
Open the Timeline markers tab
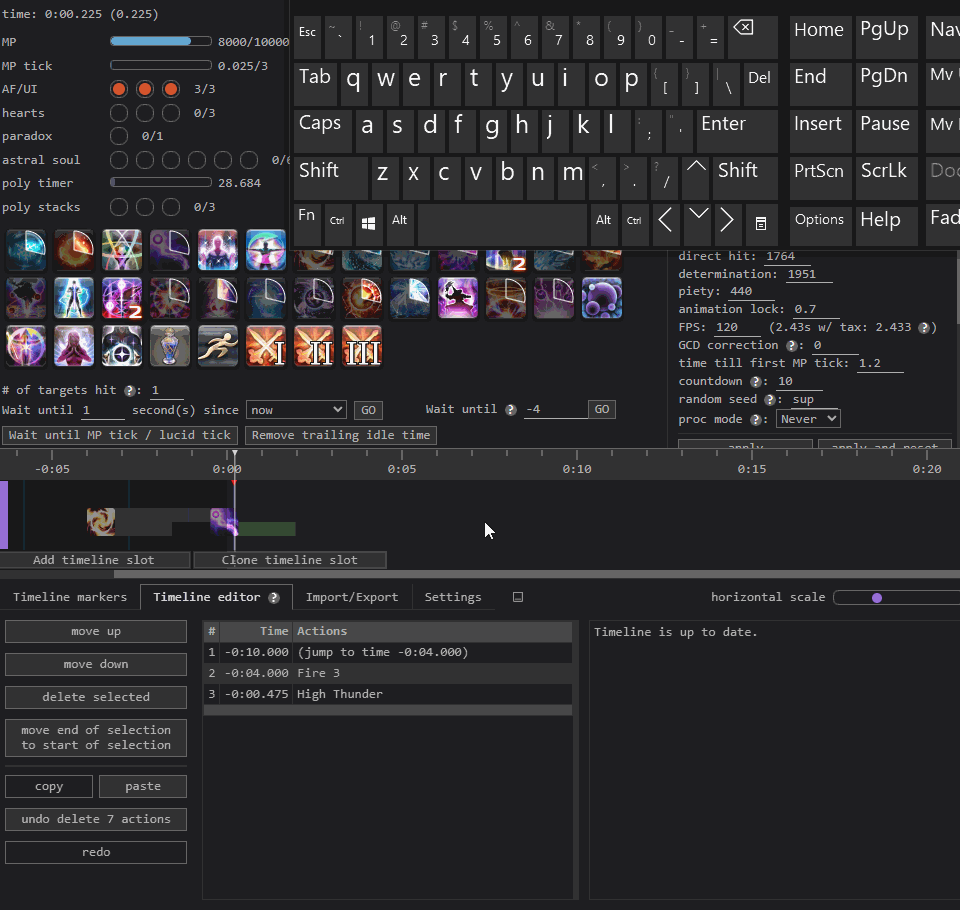click(x=70, y=597)
